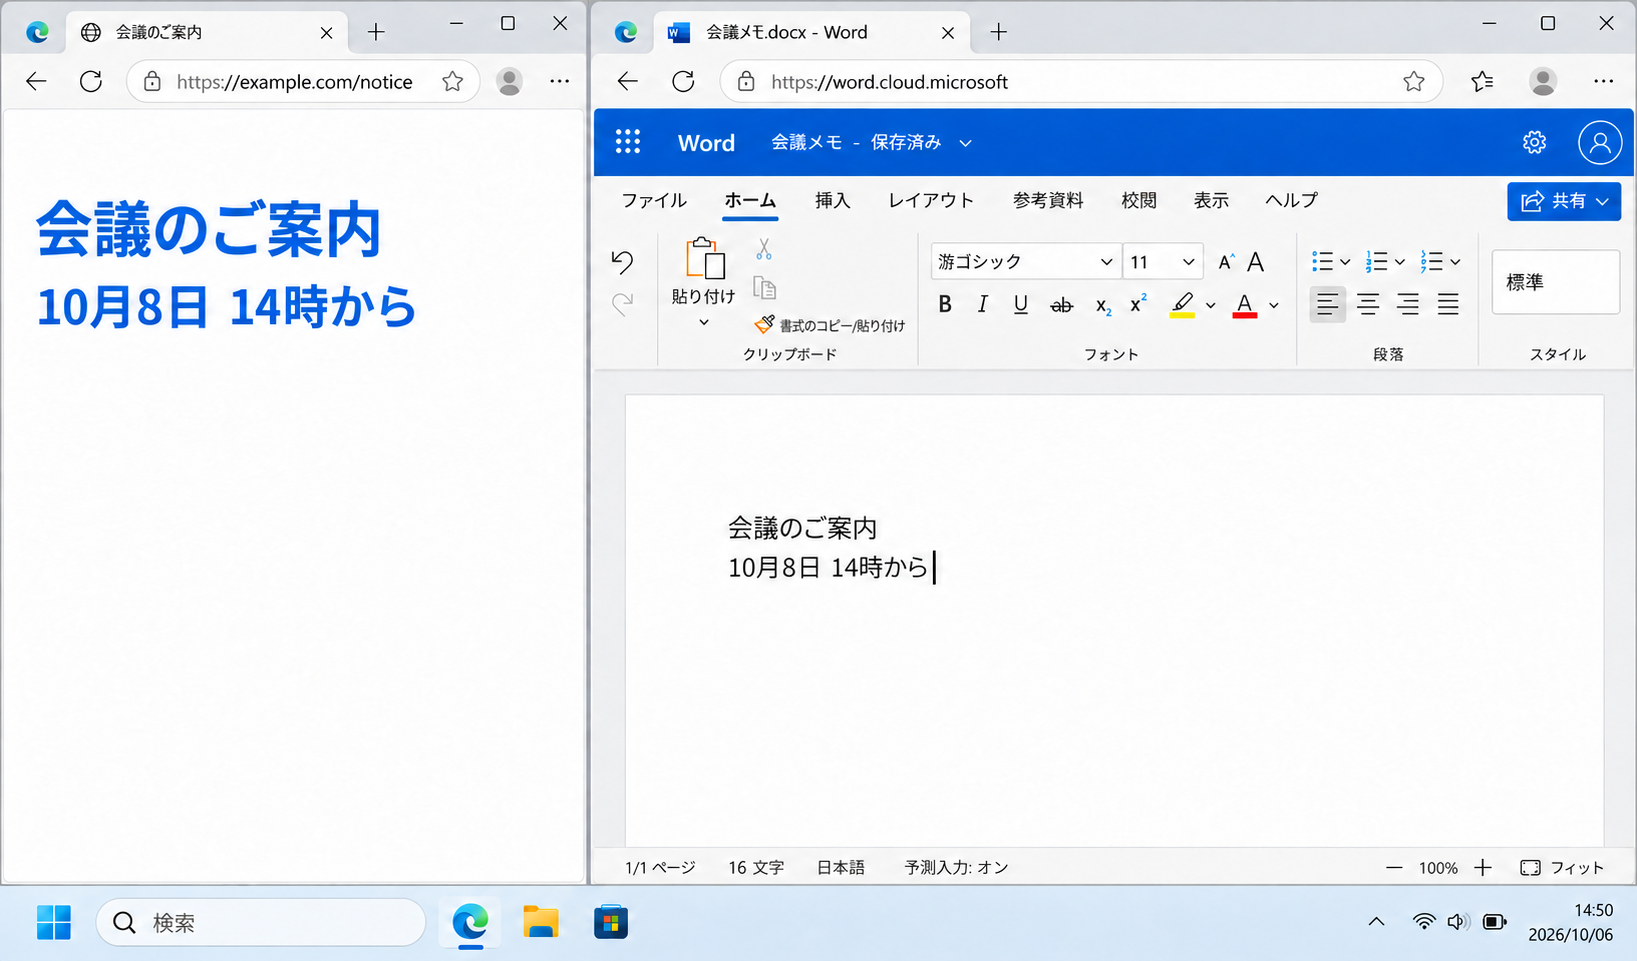The height and width of the screenshot is (961, 1637).
Task: Go back in the notice browser window
Action: tap(36, 82)
